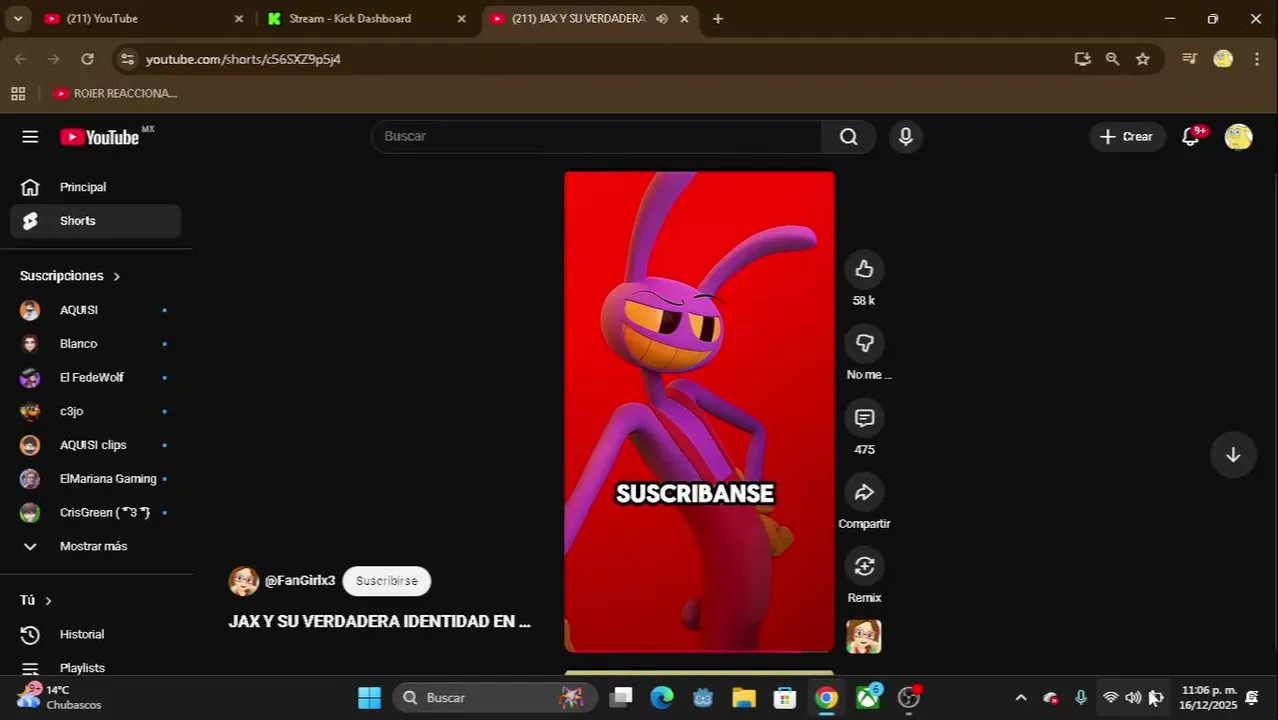Image resolution: width=1278 pixels, height=720 pixels.
Task: Open File Explorer from the taskbar
Action: pos(744,698)
